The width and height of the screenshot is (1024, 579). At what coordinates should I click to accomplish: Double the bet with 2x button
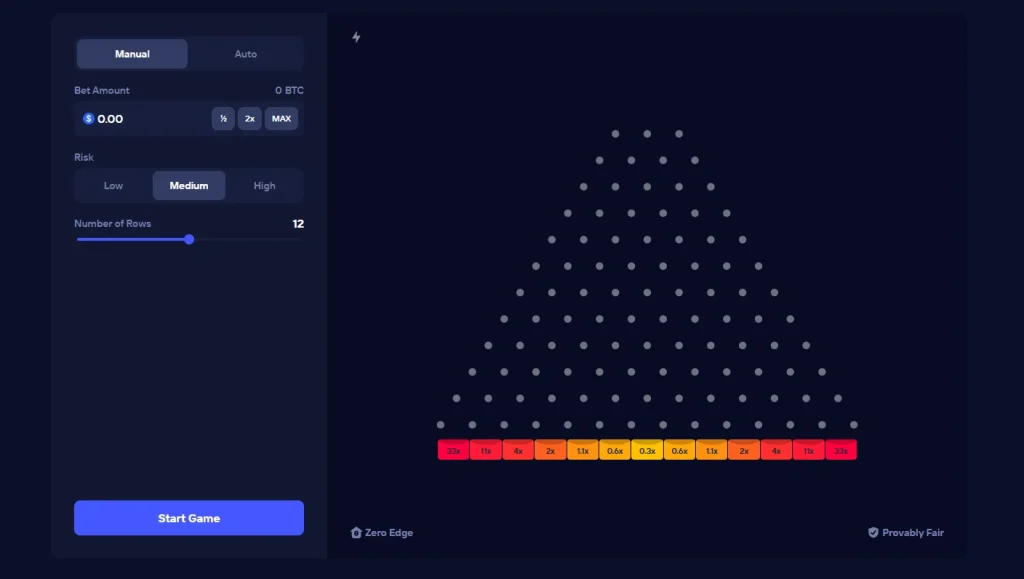[x=249, y=119]
